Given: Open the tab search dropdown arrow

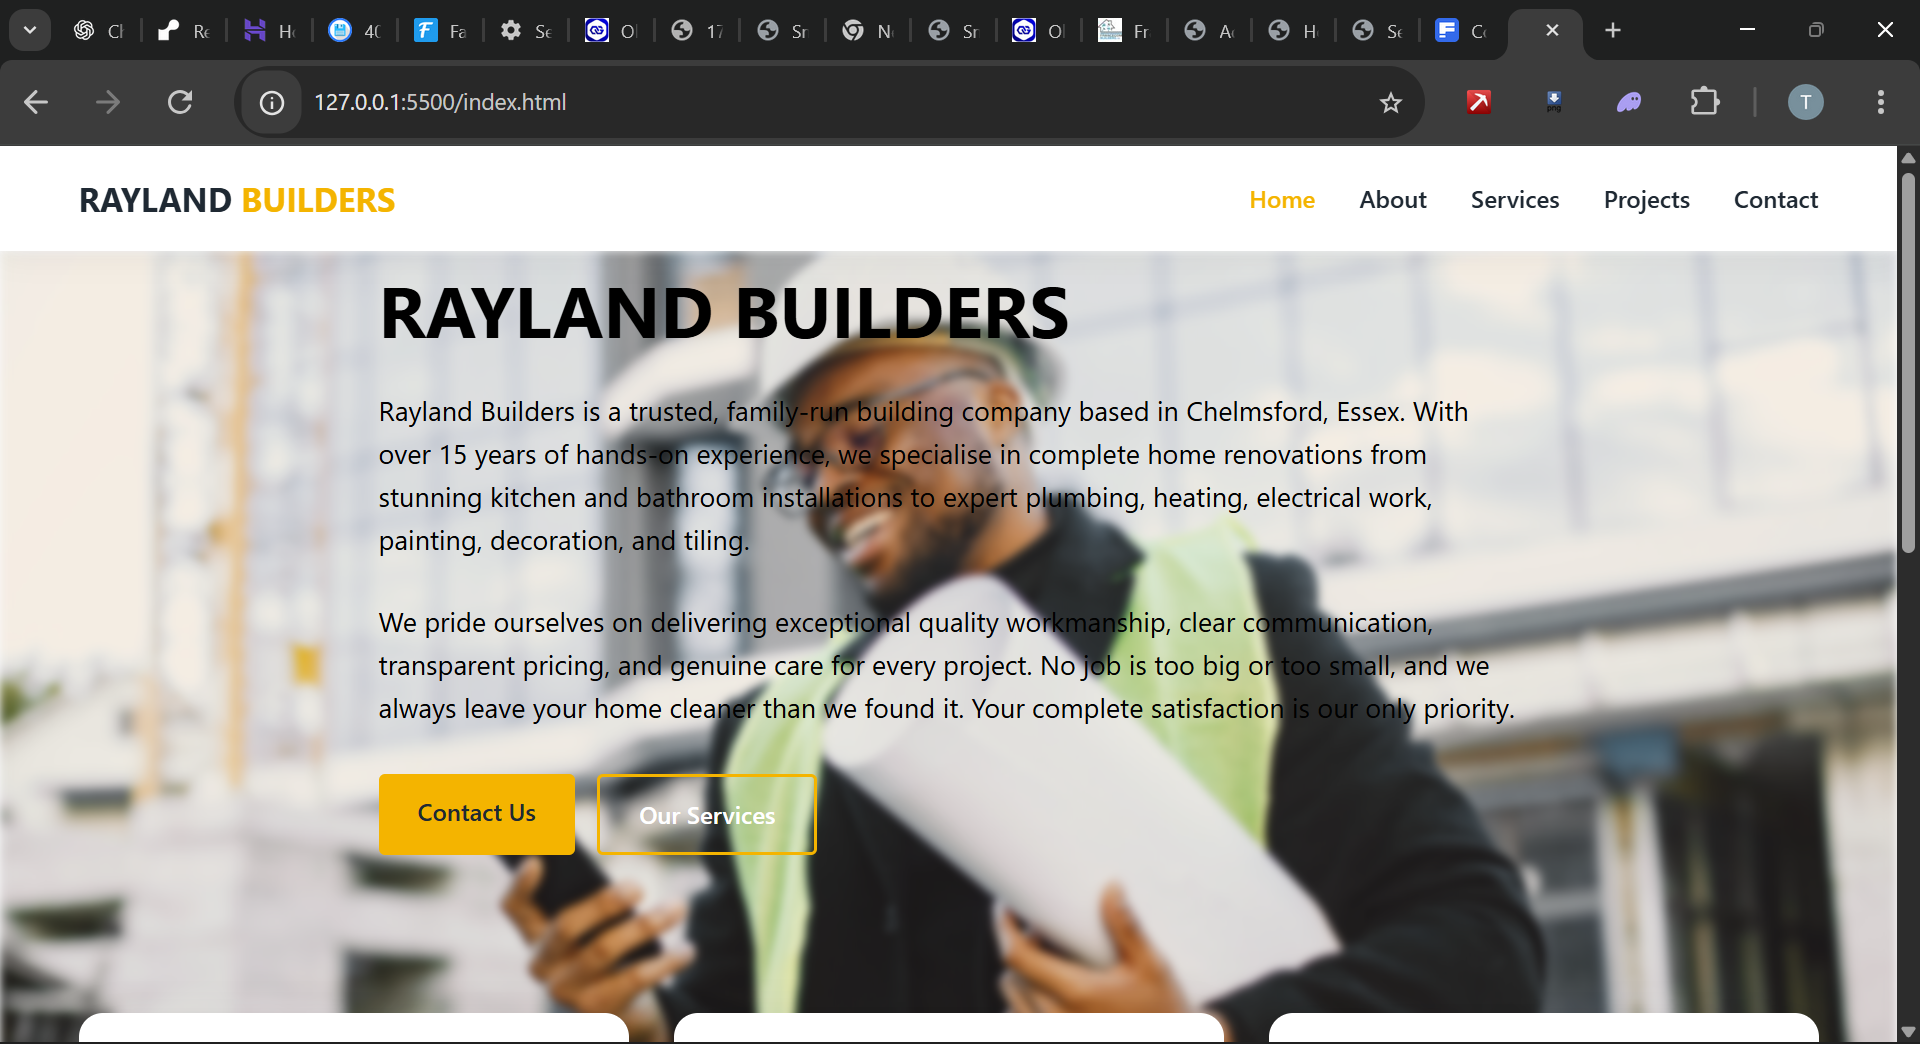Looking at the screenshot, I should click(x=30, y=30).
